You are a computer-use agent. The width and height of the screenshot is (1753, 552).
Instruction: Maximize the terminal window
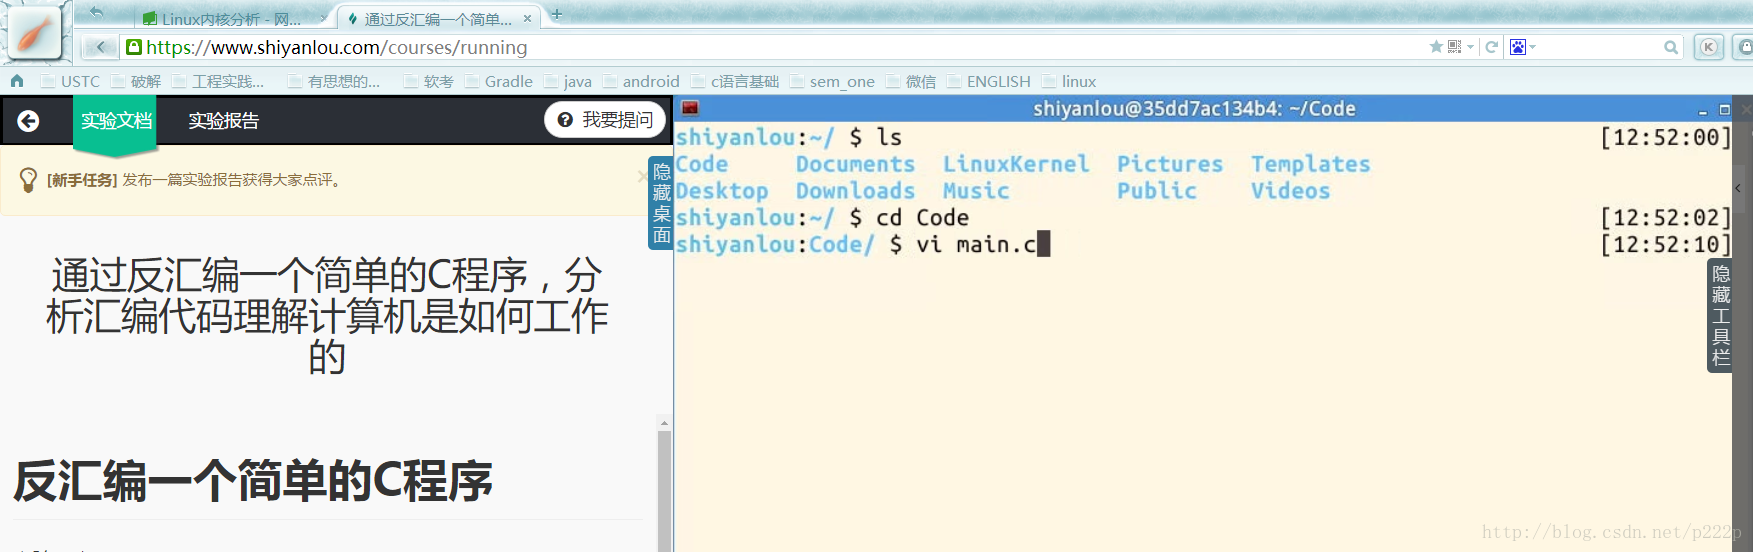pos(1724,110)
